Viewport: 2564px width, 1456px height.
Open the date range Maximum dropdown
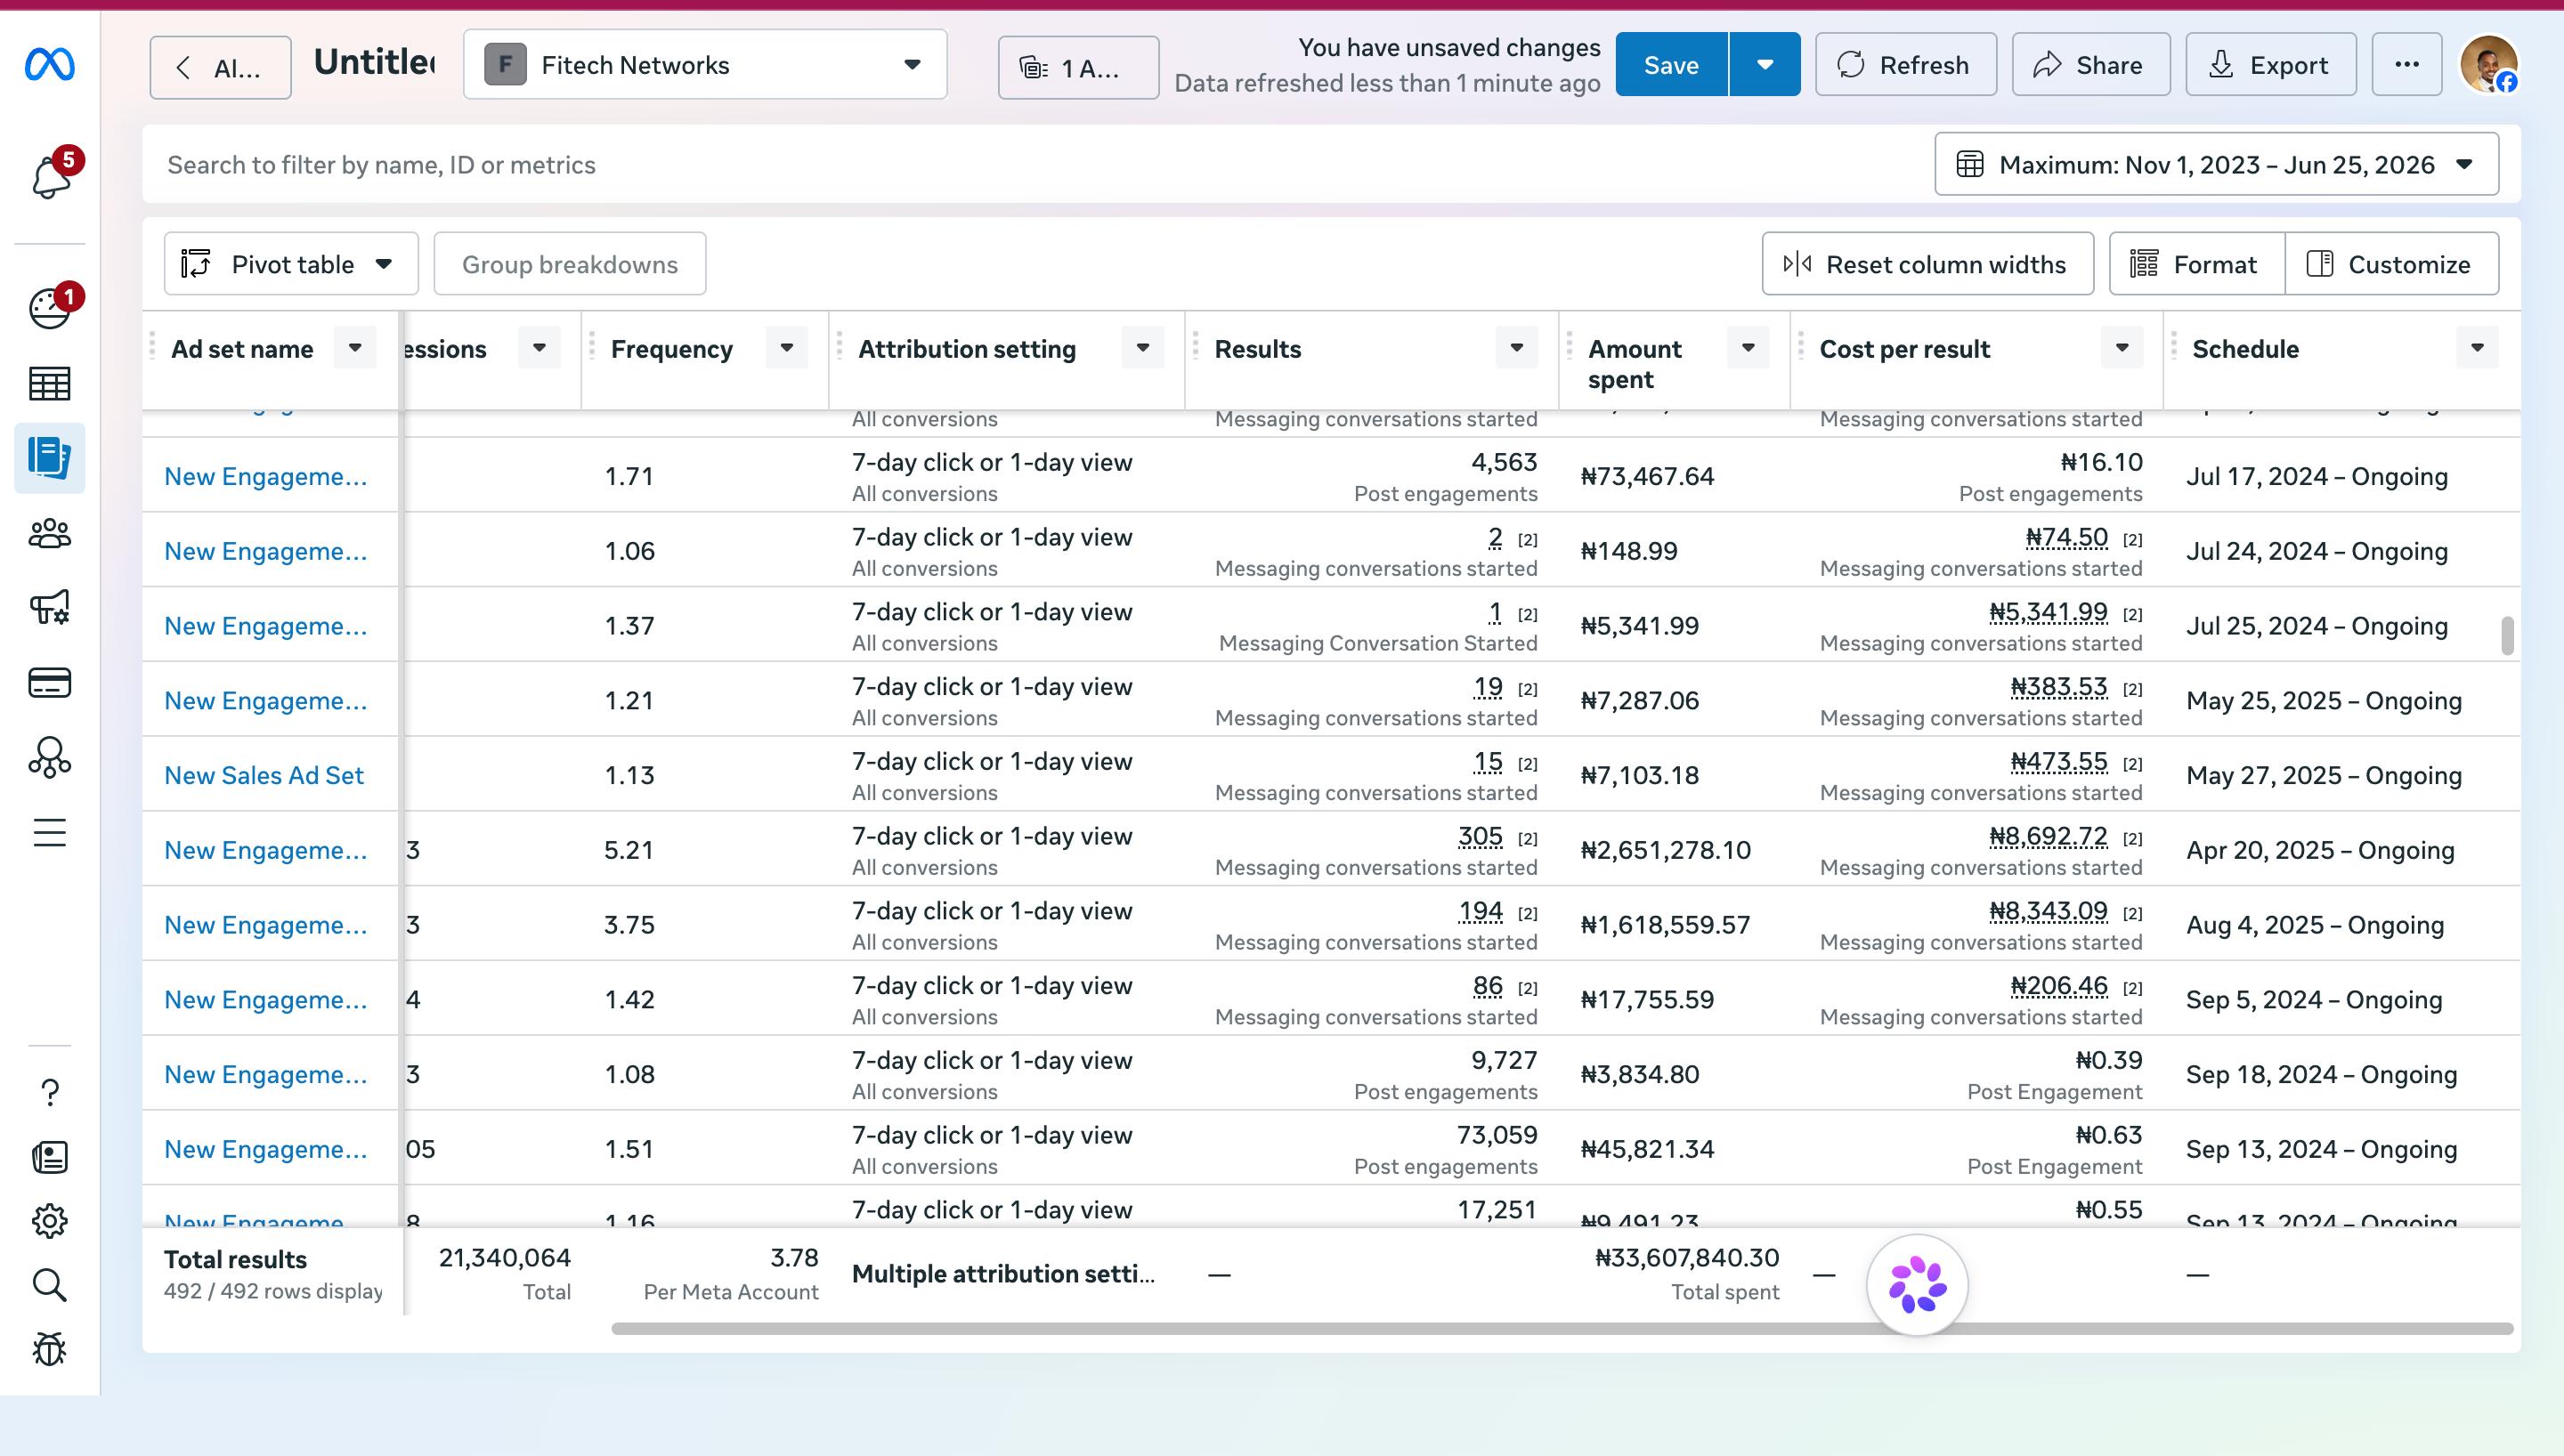[x=2216, y=165]
